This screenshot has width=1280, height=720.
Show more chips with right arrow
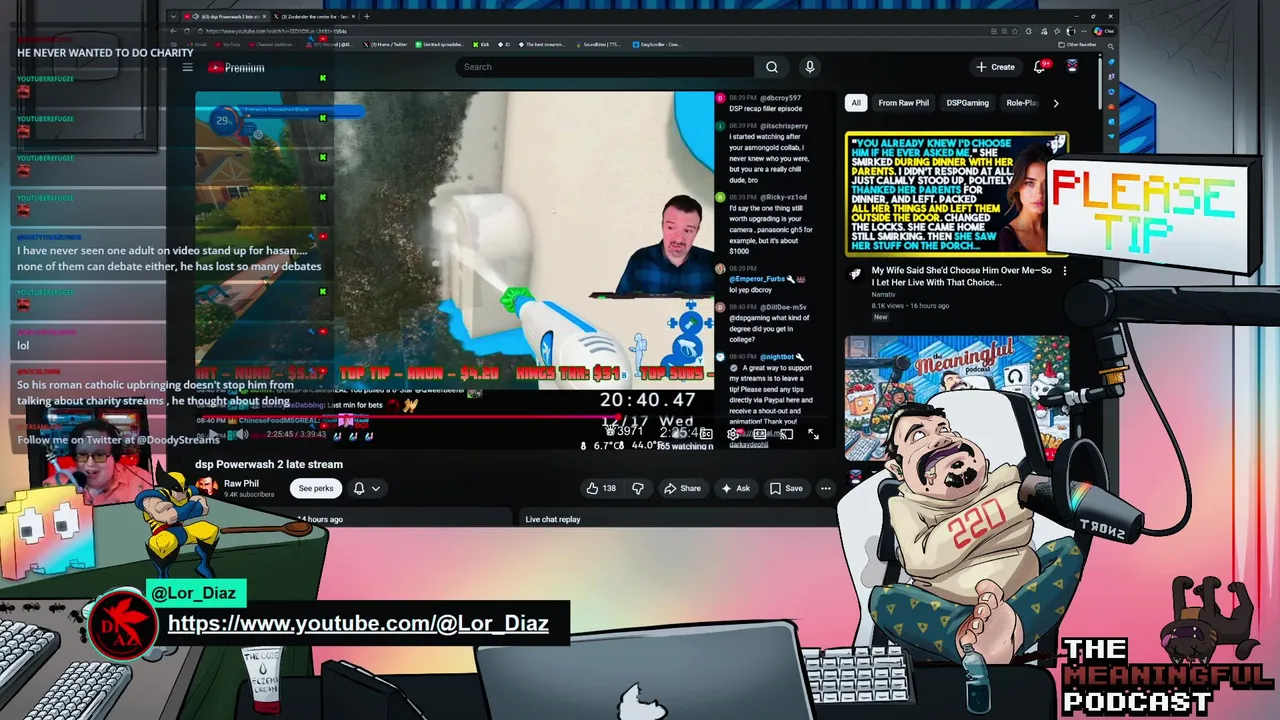pos(1055,103)
